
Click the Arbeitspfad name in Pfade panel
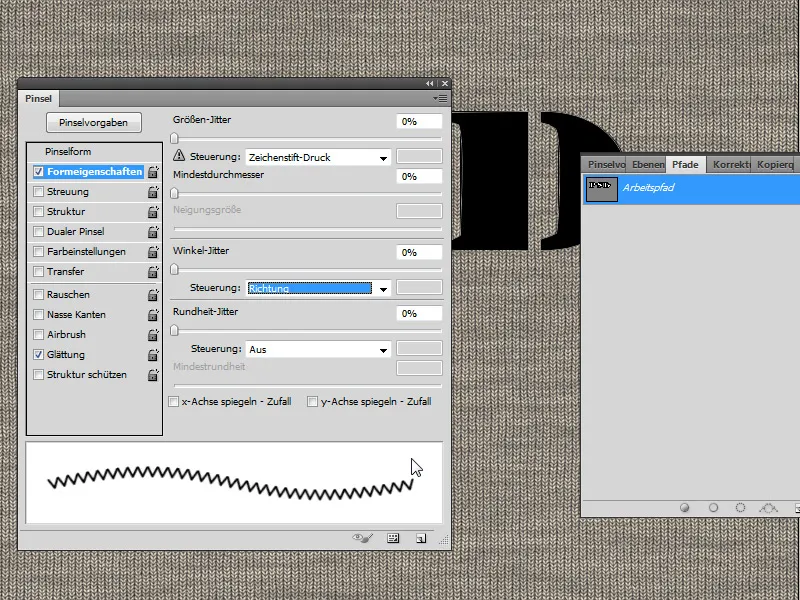click(648, 188)
